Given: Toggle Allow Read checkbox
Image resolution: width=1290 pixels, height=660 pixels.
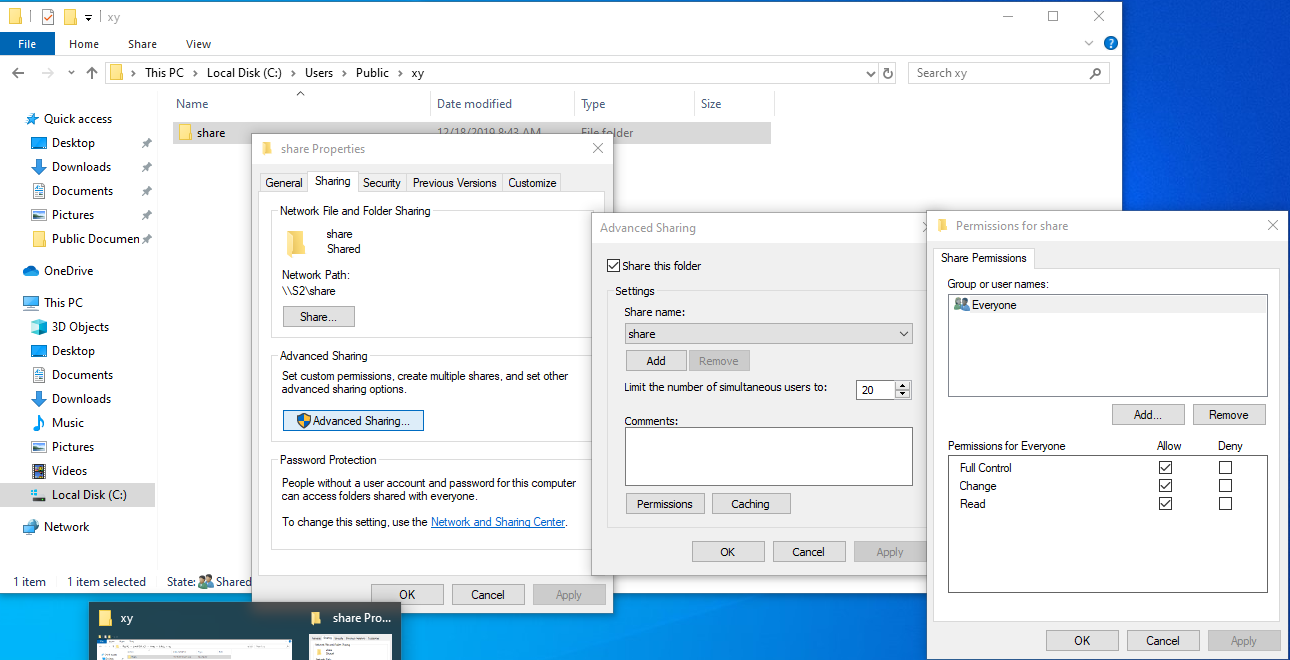Looking at the screenshot, I should tap(1165, 504).
